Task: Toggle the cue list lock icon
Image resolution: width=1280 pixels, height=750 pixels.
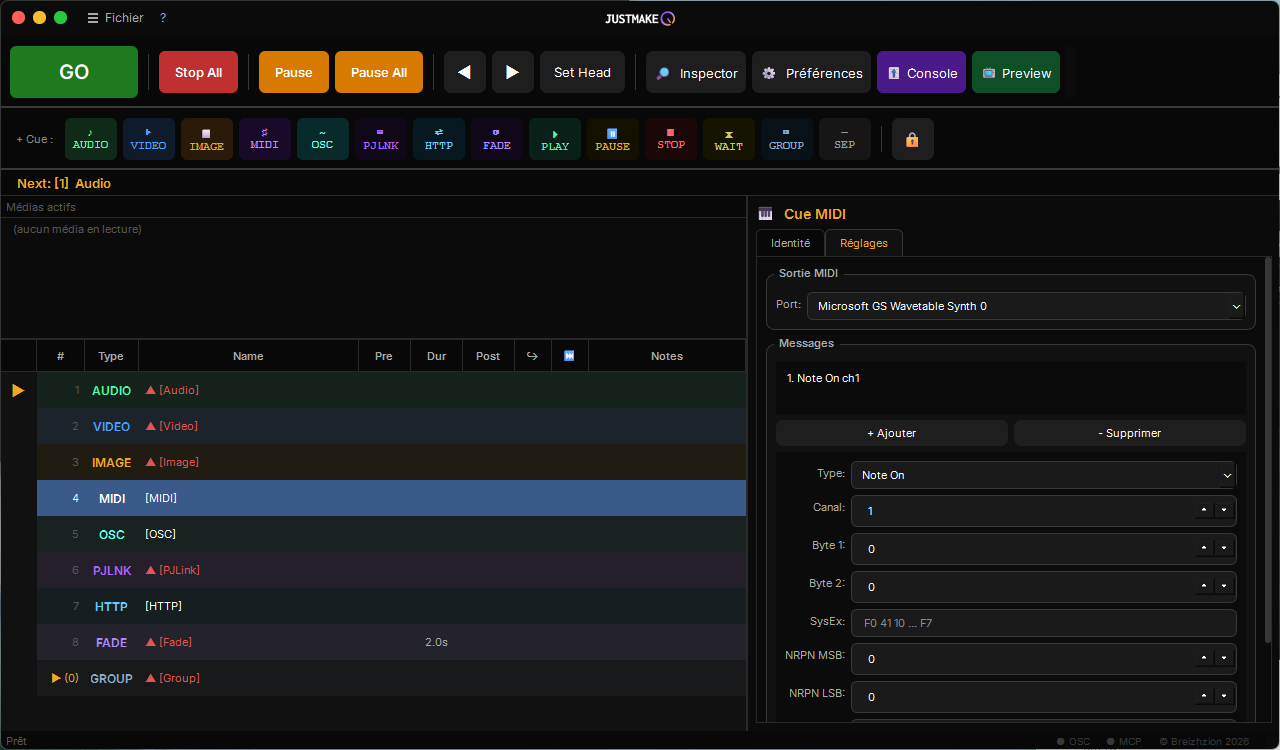Action: coord(912,140)
